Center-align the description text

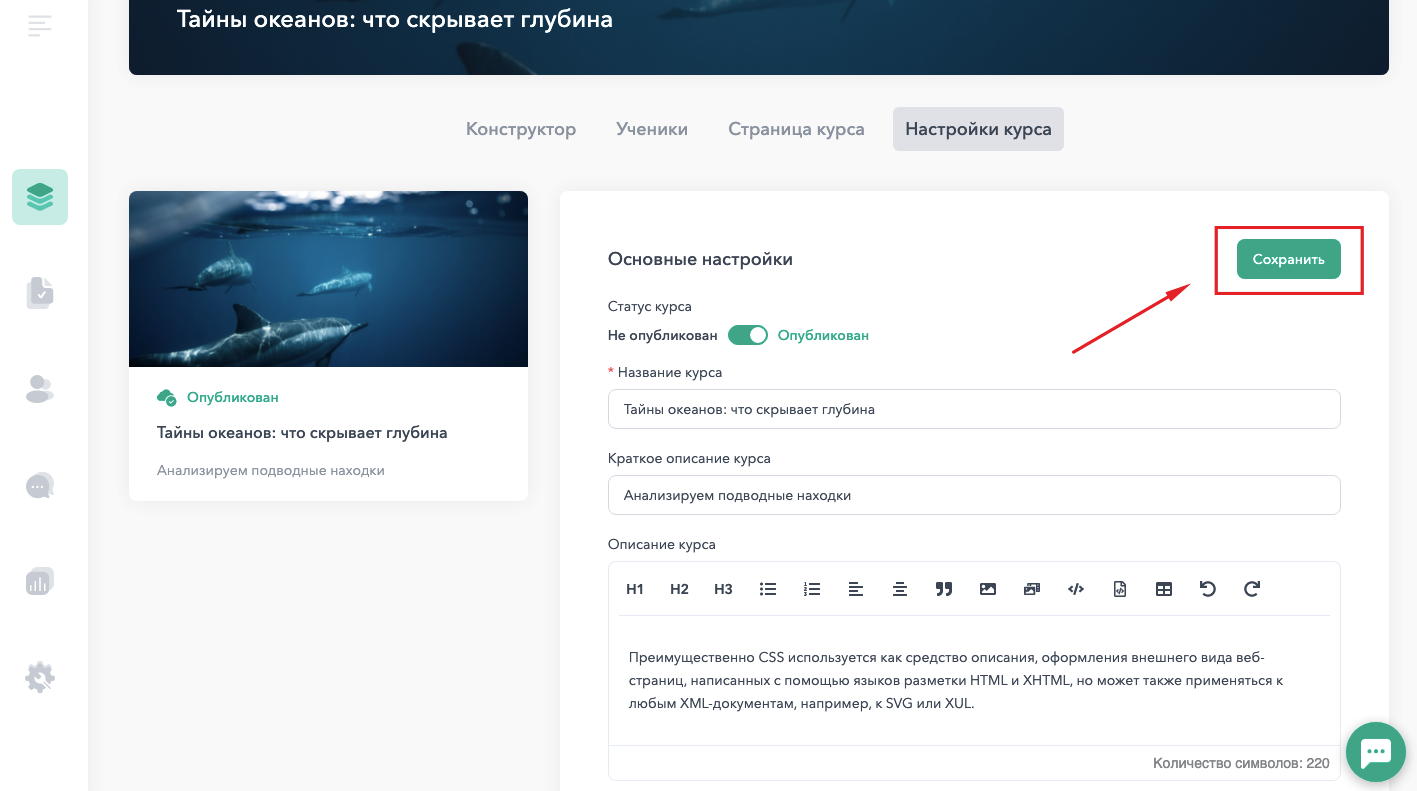tap(900, 589)
